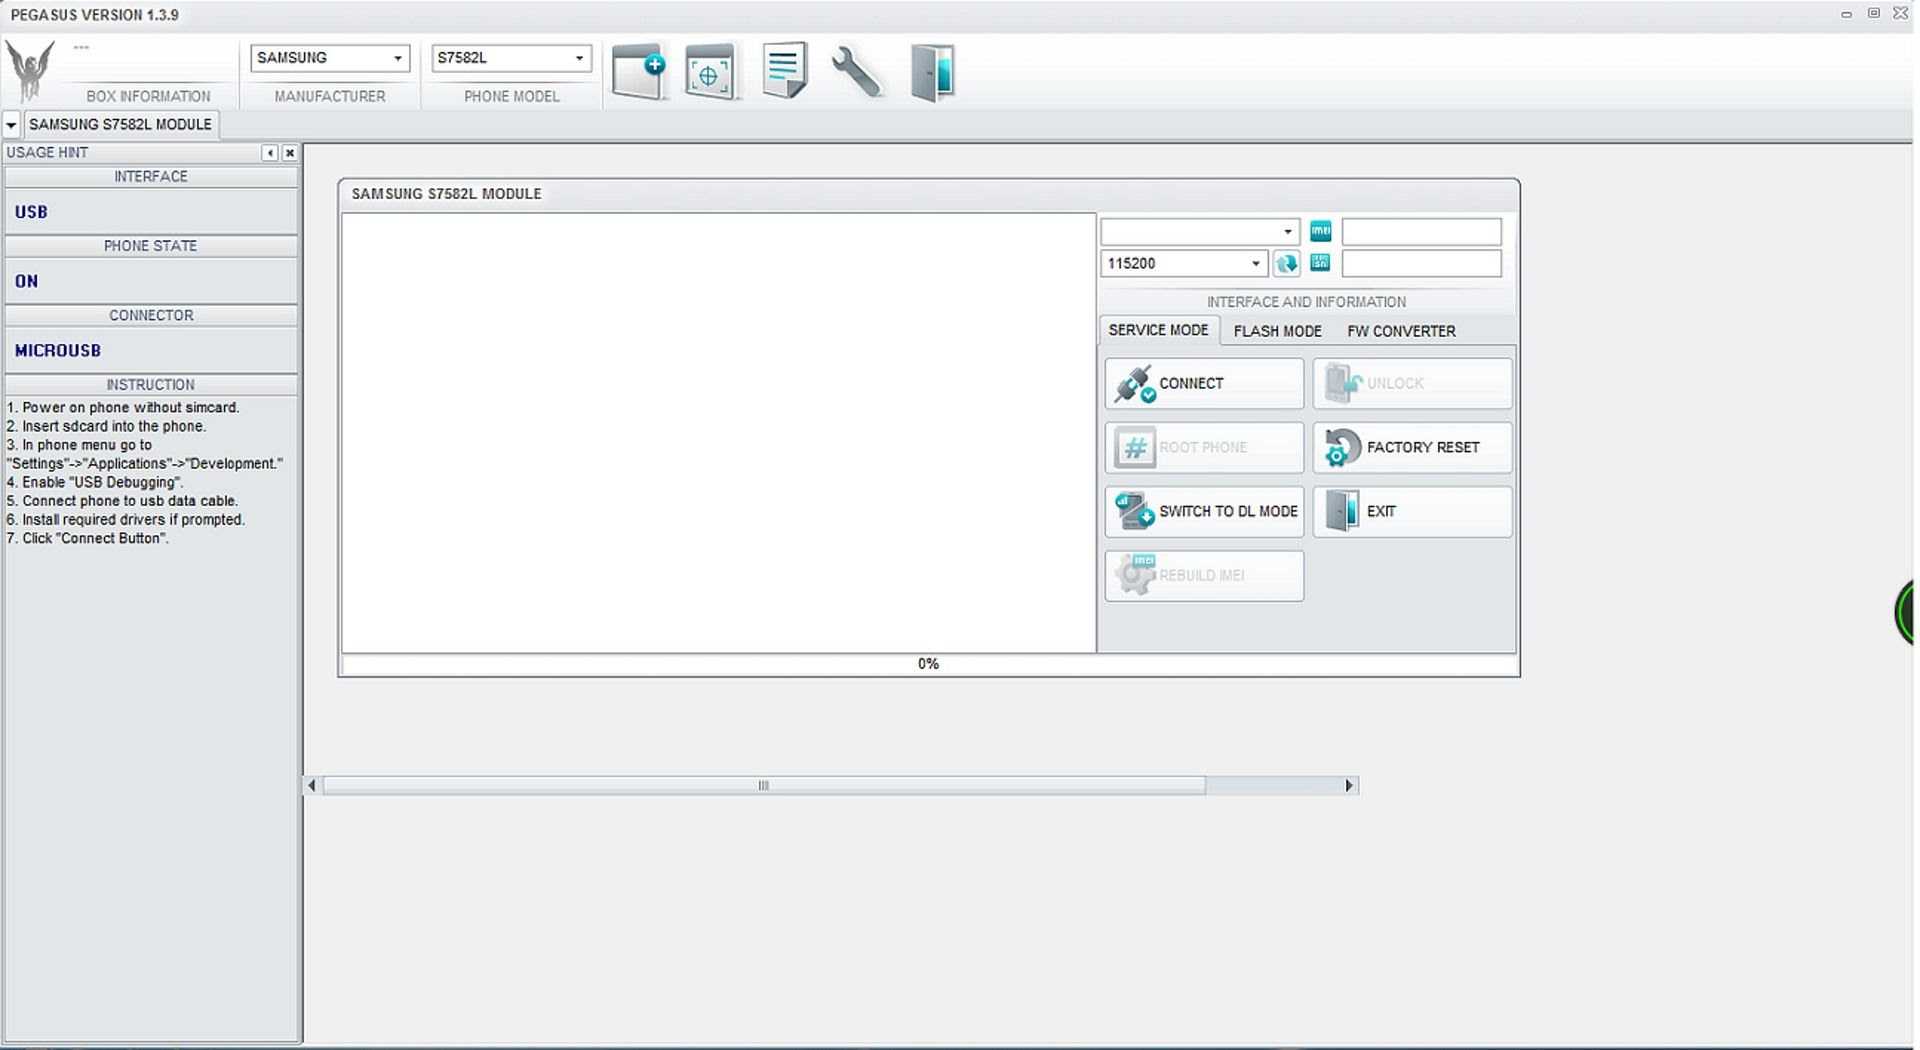Click 'INTERFACE AND INFORMATION' heading
1920x1050 pixels.
[x=1306, y=302]
